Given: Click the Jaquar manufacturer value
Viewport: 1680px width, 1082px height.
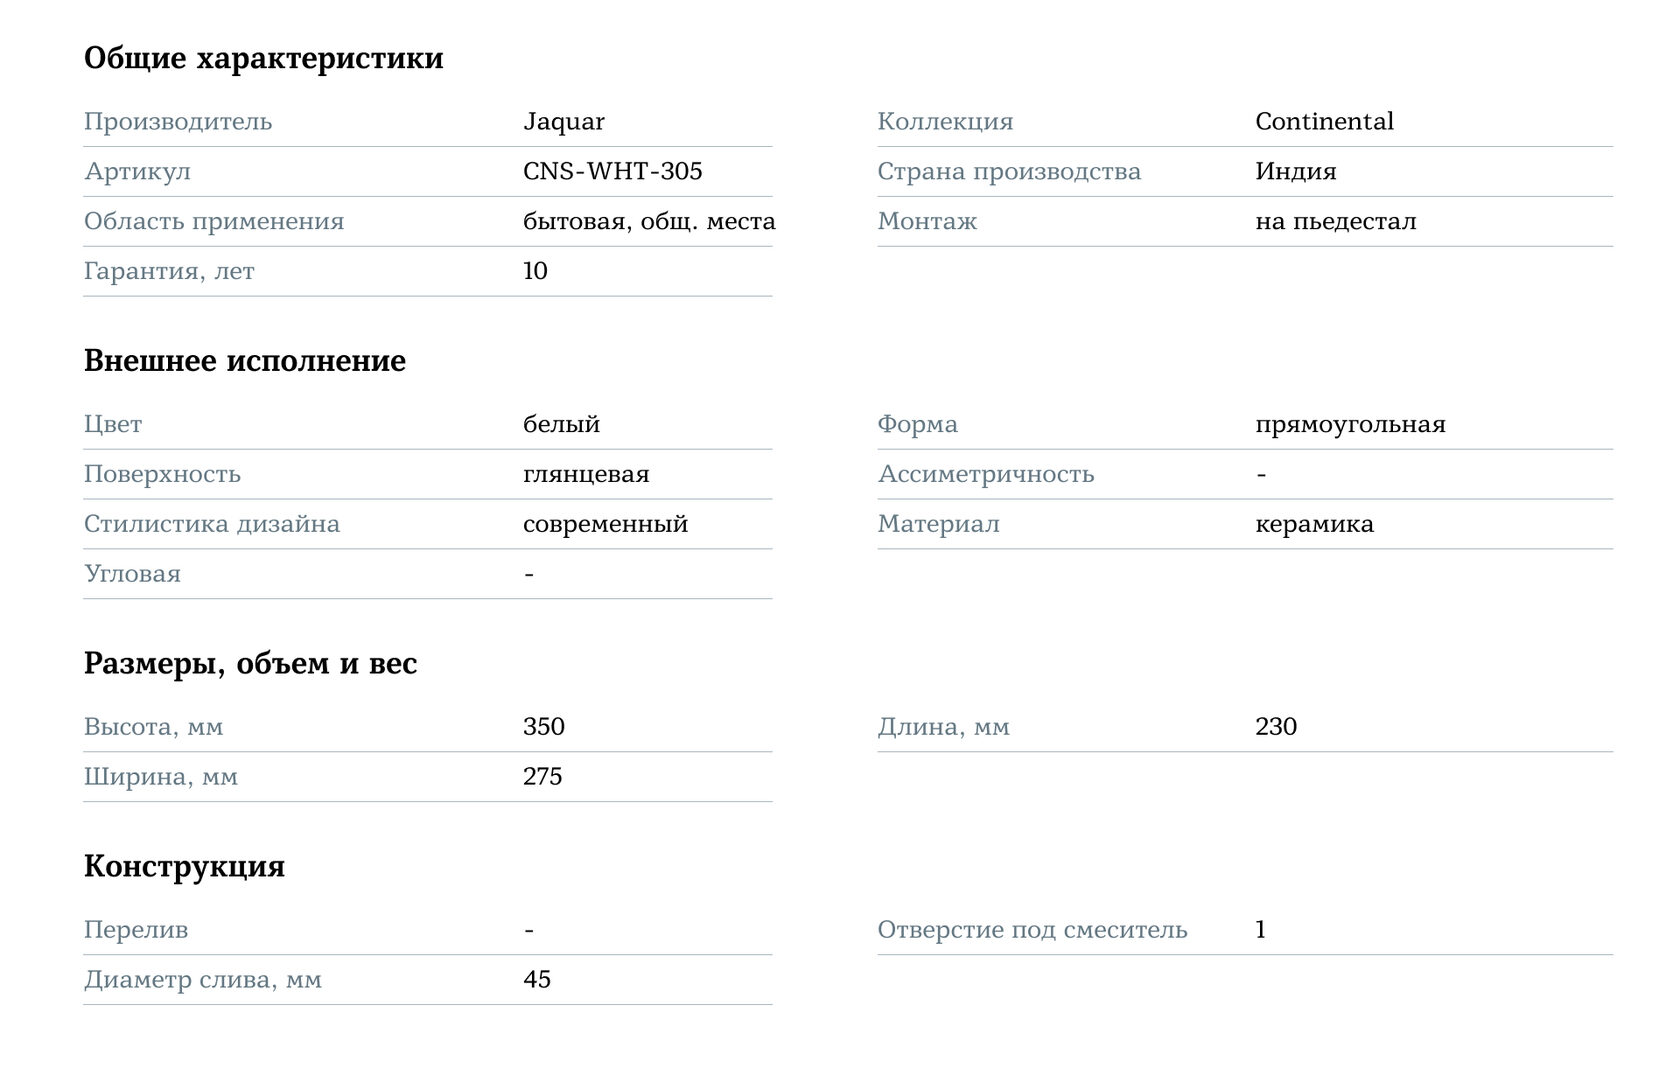Looking at the screenshot, I should (564, 122).
